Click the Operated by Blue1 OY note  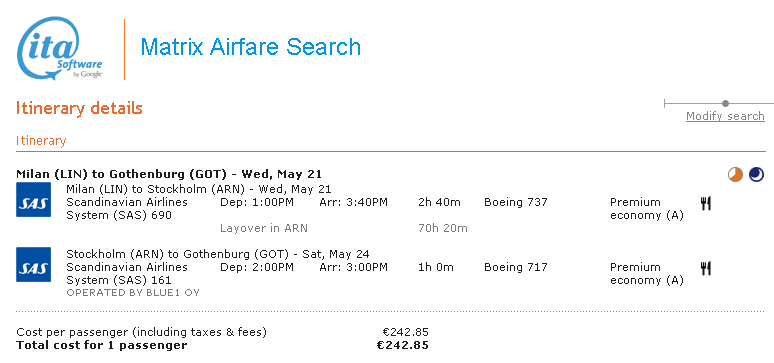(x=133, y=292)
